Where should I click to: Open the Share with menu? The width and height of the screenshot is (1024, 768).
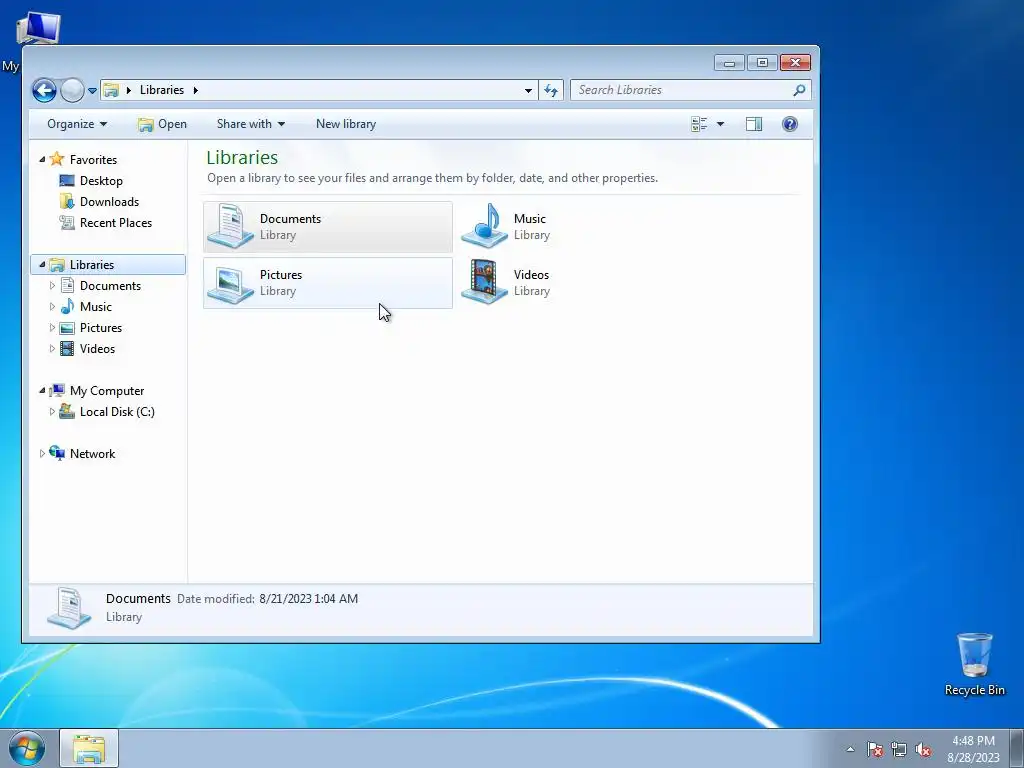click(251, 124)
